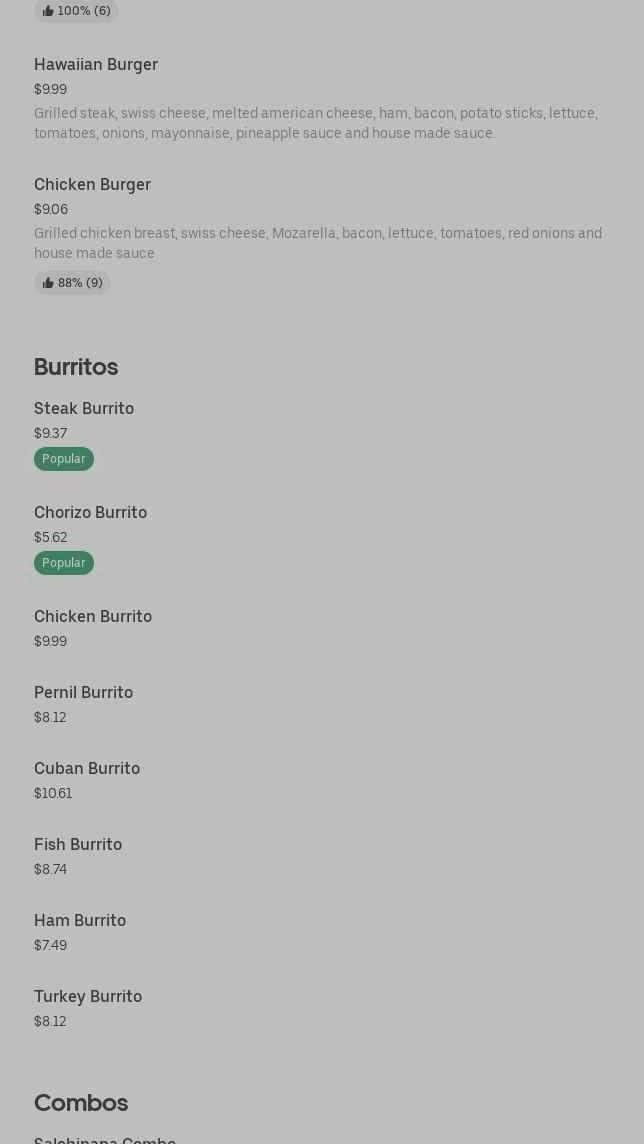Click the Cuban Burrito $10.61 price
This screenshot has height=1144, width=644.
click(x=53, y=793)
